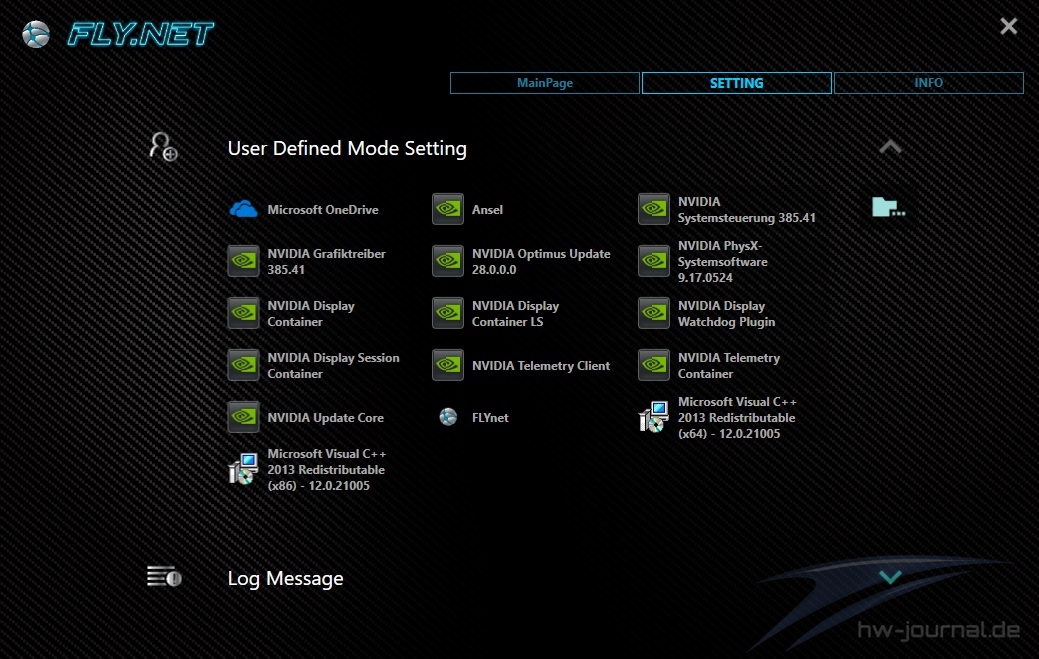Click the Visual C++ 2013 (x86) installer icon
The width and height of the screenshot is (1039, 659).
(x=243, y=469)
